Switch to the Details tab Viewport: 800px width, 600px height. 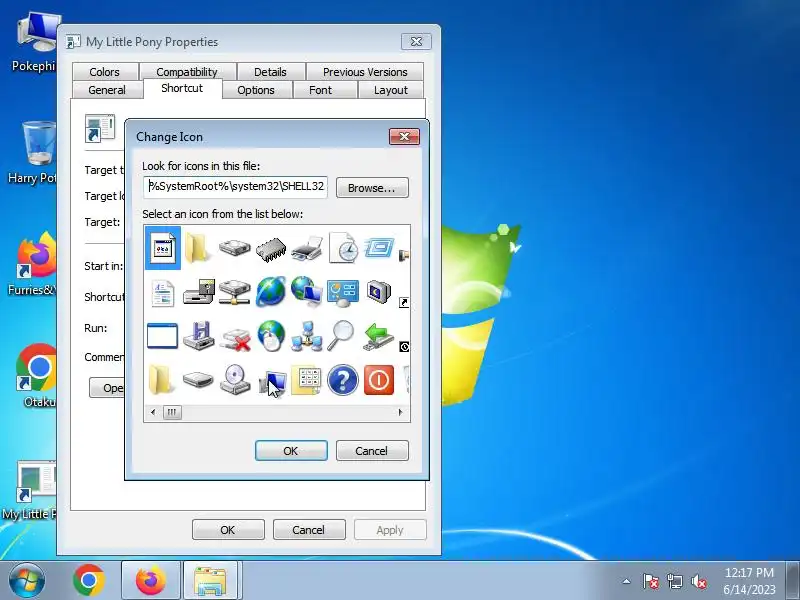270,72
